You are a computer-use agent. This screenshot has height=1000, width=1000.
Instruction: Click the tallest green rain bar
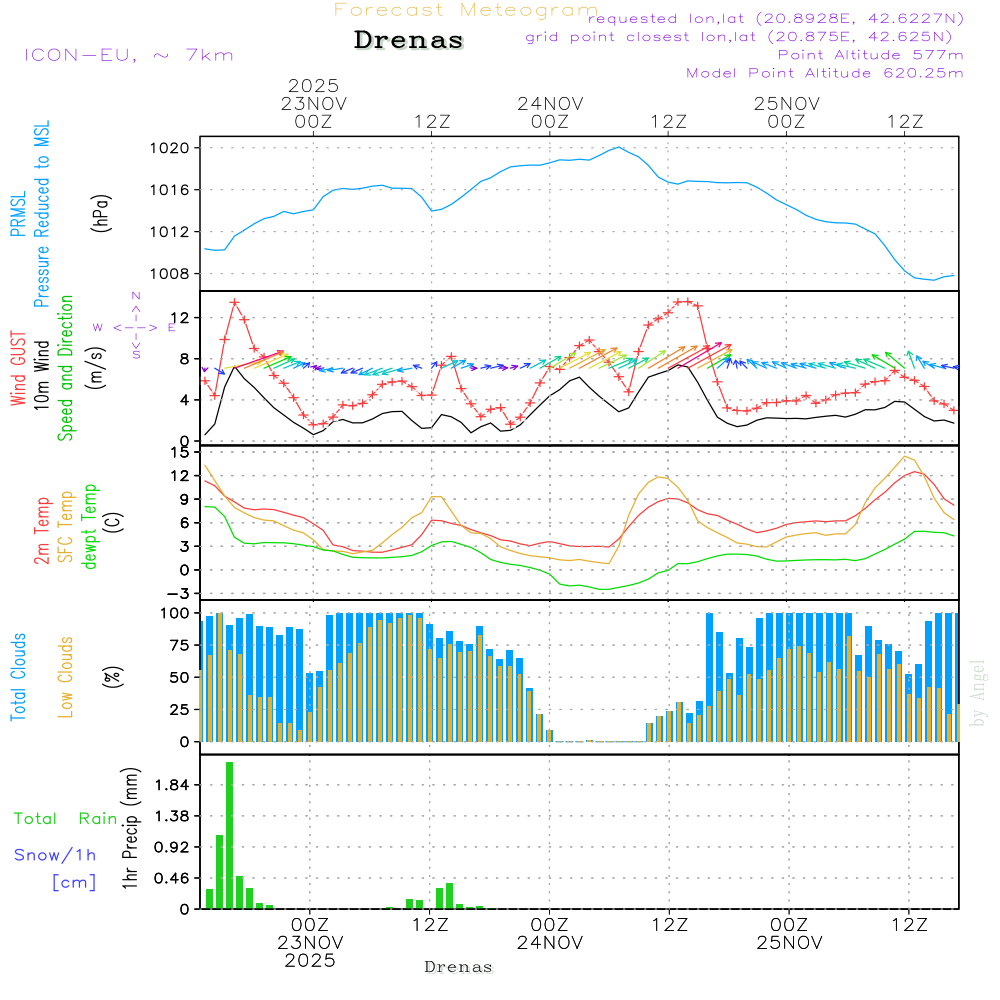[229, 835]
